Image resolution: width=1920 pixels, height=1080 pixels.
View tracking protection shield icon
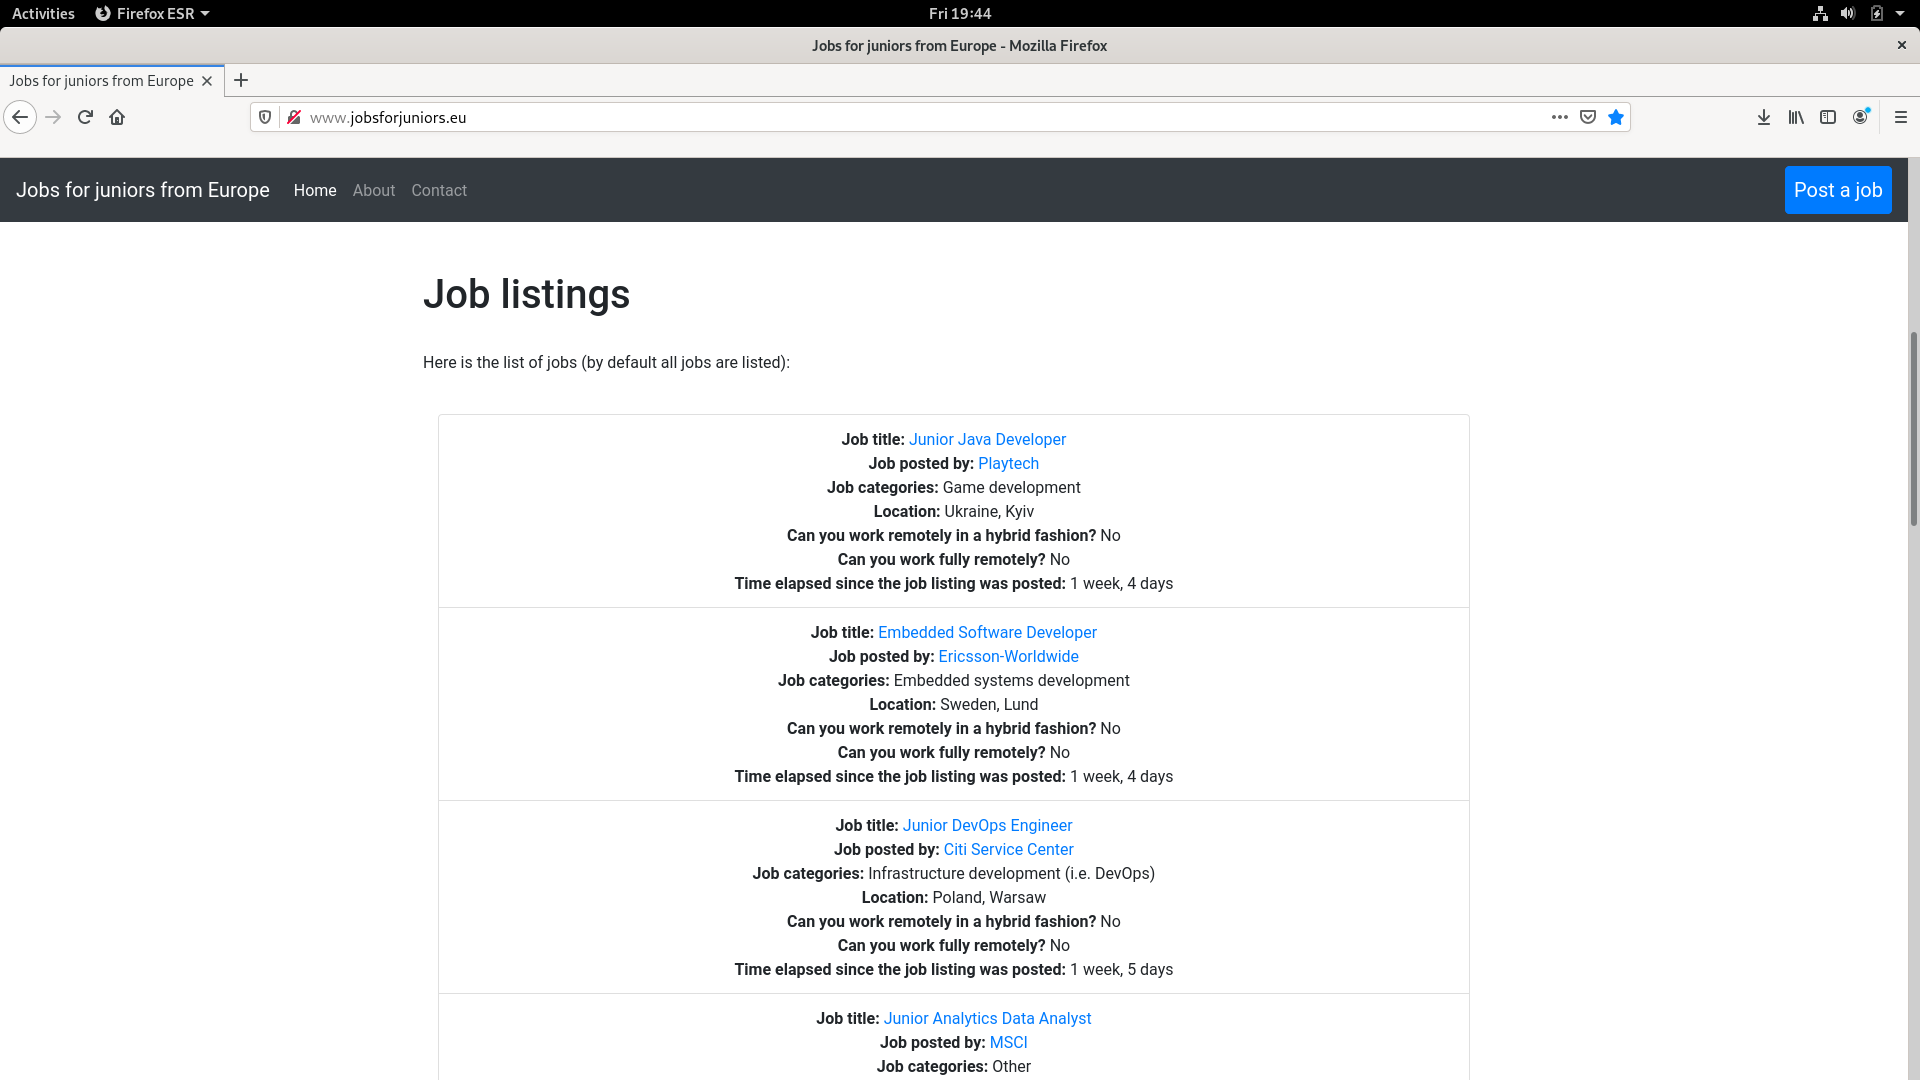coord(265,117)
